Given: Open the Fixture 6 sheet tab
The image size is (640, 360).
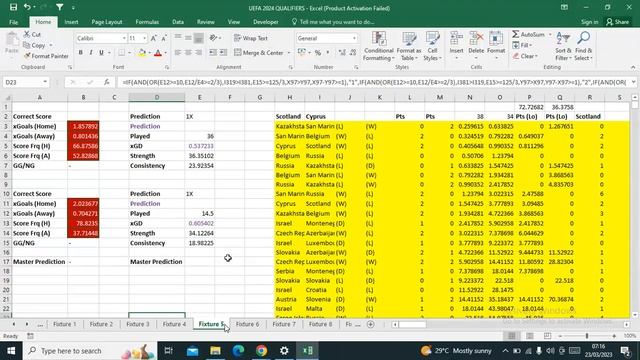Looking at the screenshot, I should point(247,324).
